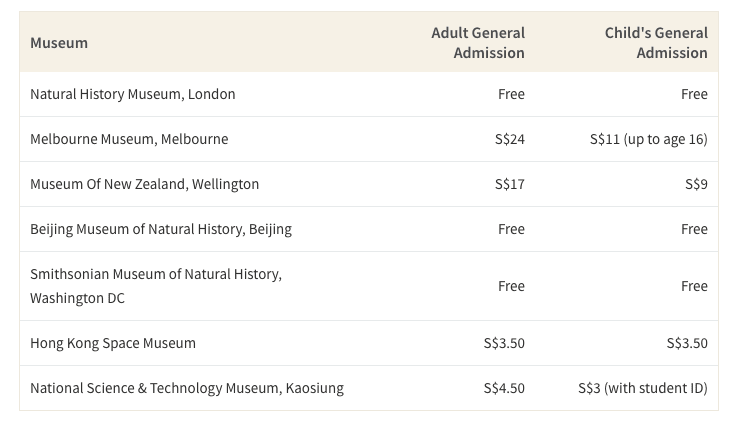Select Smithsonian Museum of Natural History cell
This screenshot has height=423, width=730.
156,286
